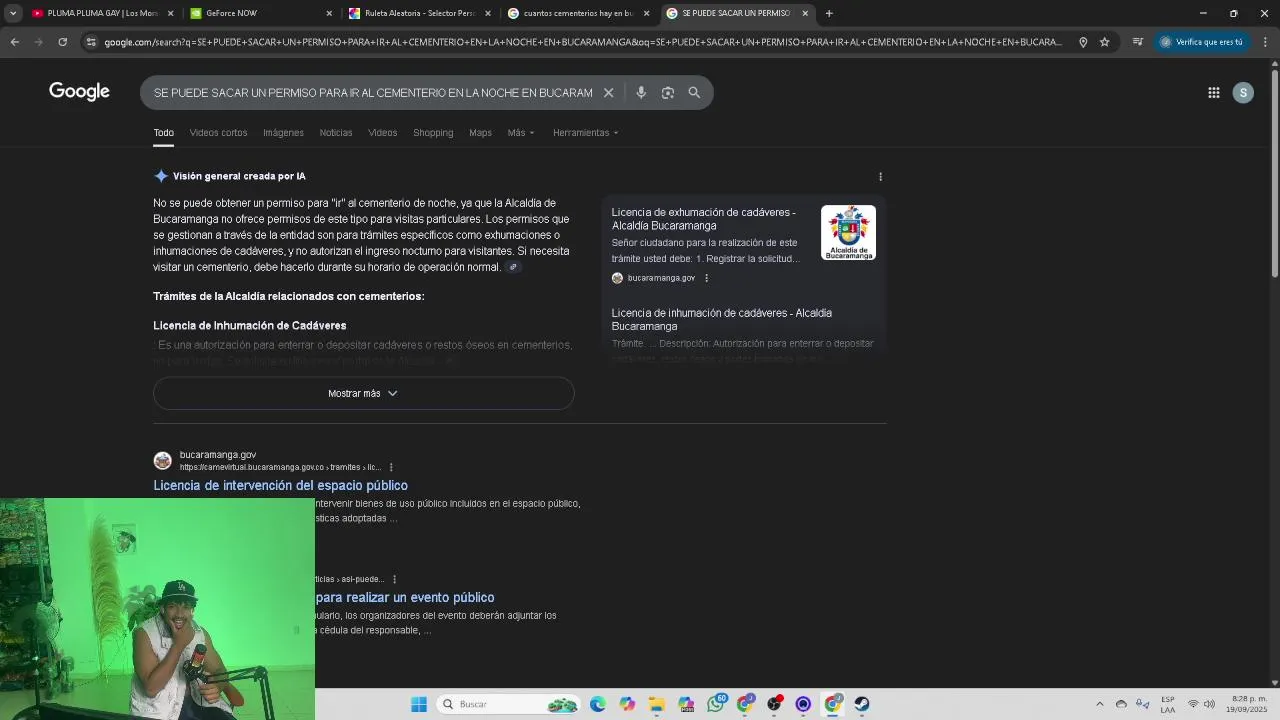The image size is (1280, 720).
Task: Show hidden system tray icons
Action: coord(1100,704)
